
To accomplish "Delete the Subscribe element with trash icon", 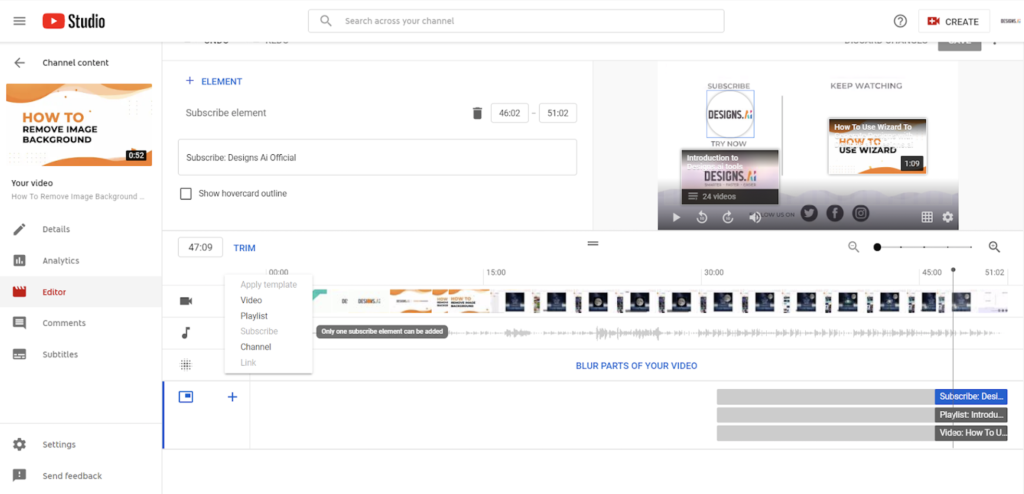I will coord(477,113).
